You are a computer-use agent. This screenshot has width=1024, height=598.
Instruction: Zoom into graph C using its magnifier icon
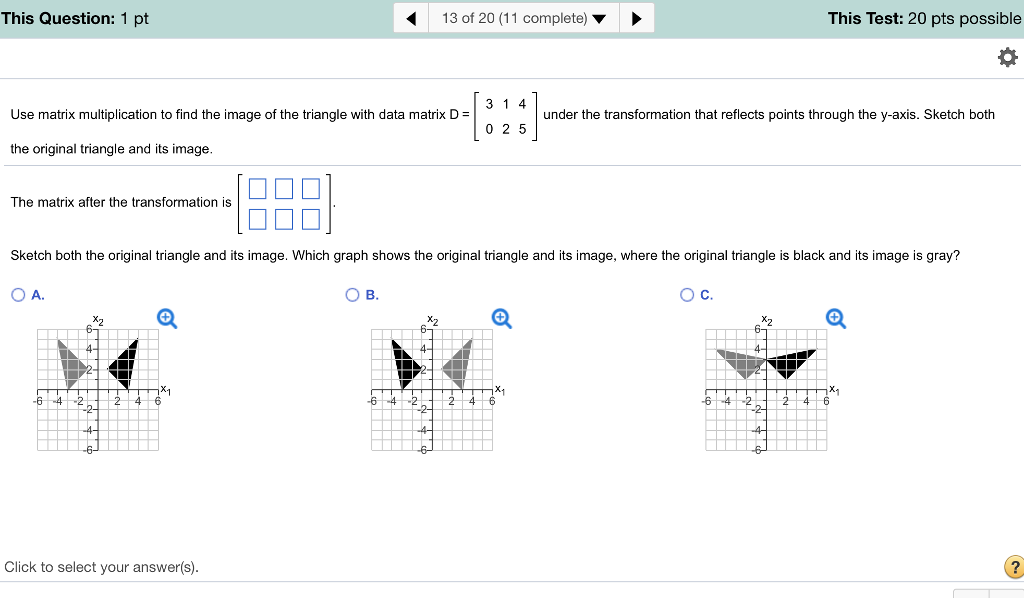[835, 317]
